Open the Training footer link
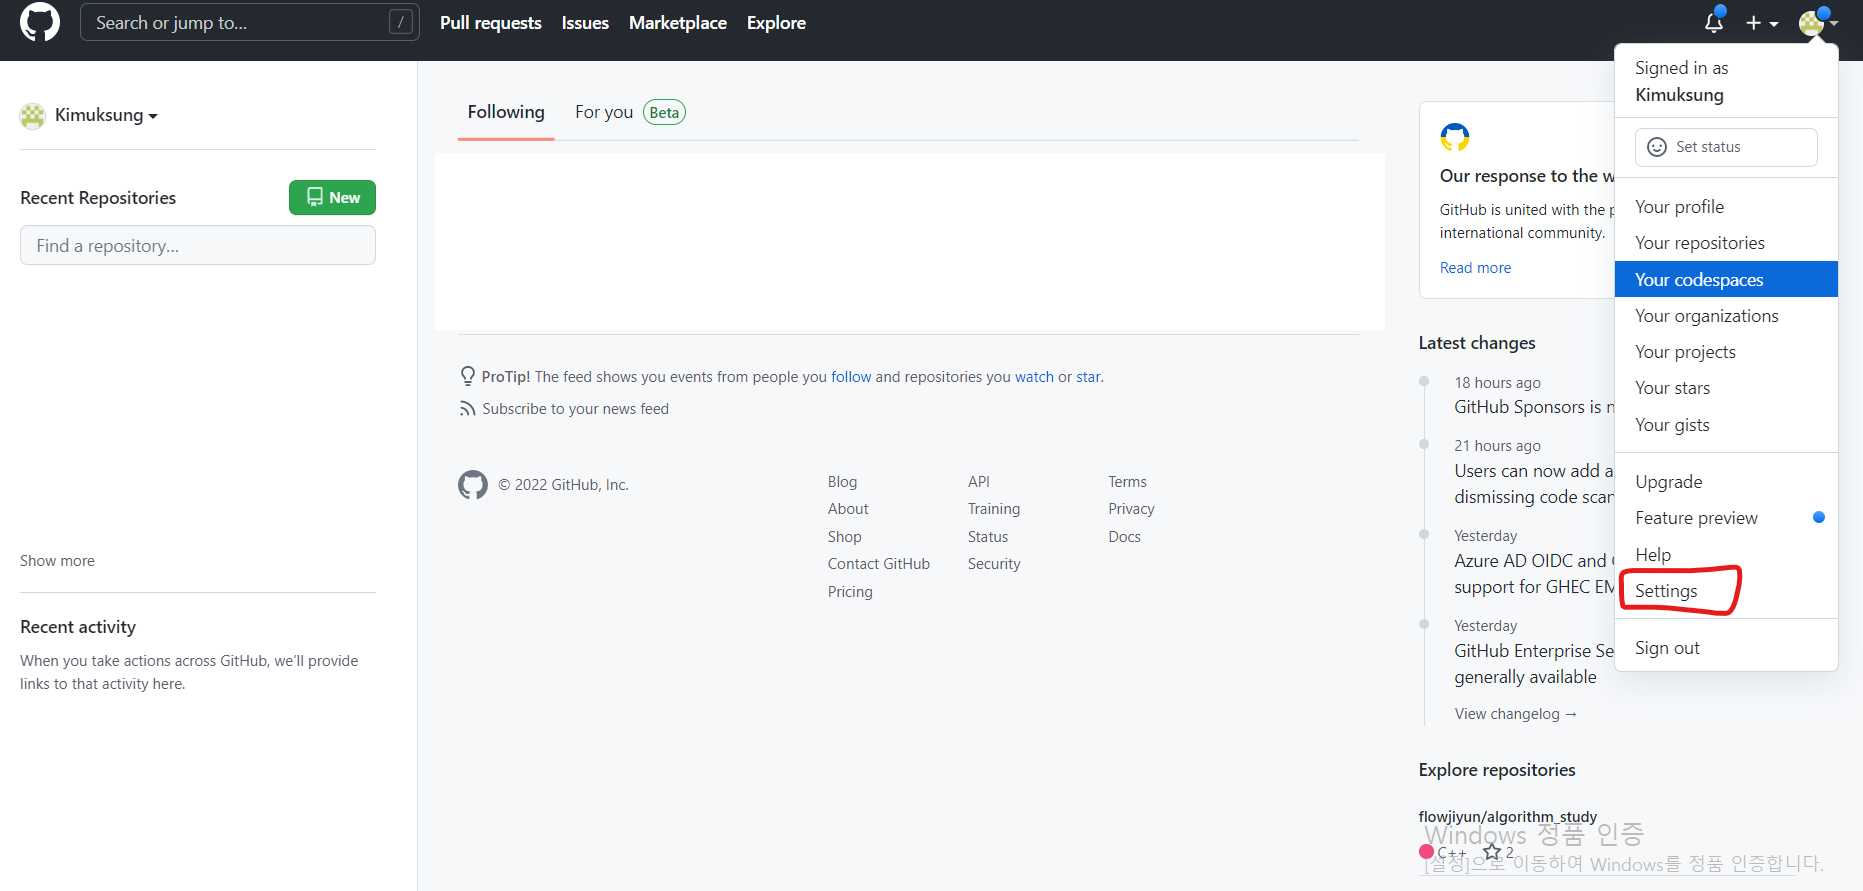Screen dimensions: 1863x891 [x=994, y=509]
